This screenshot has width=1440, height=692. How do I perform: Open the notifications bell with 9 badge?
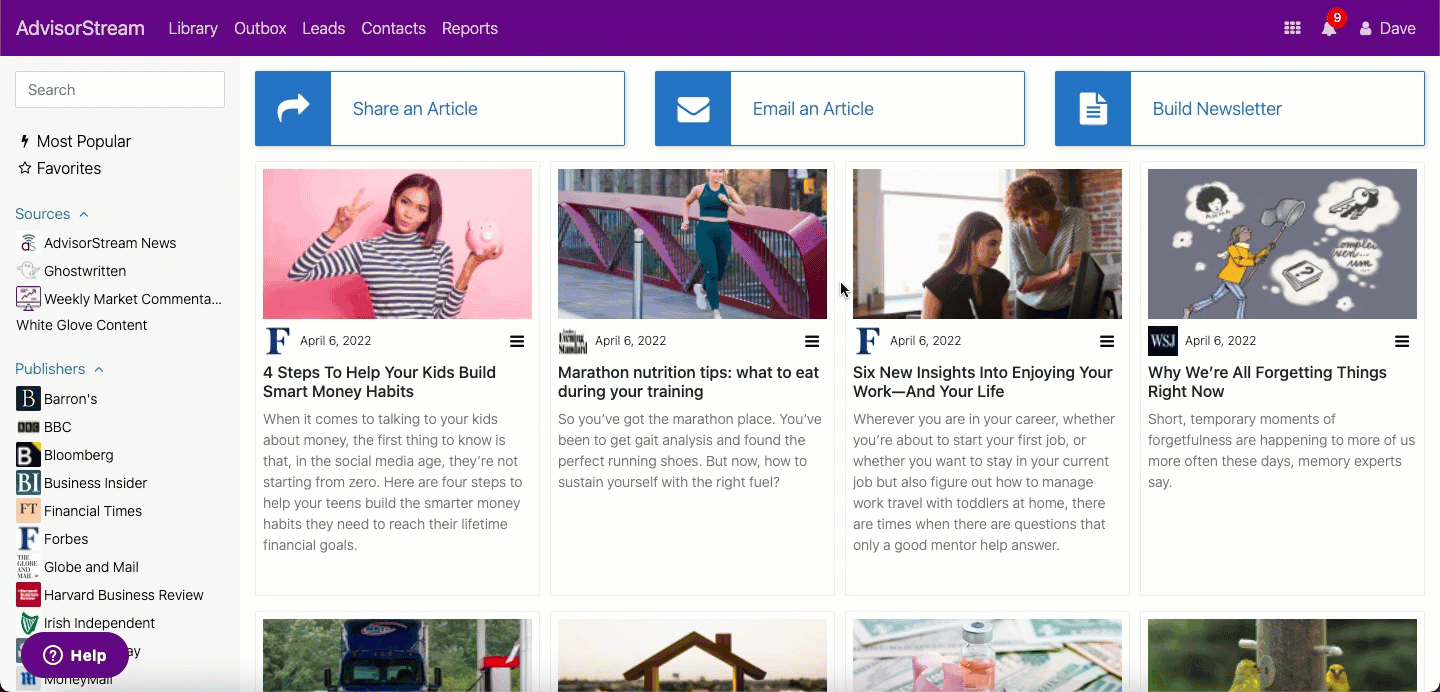click(x=1330, y=26)
